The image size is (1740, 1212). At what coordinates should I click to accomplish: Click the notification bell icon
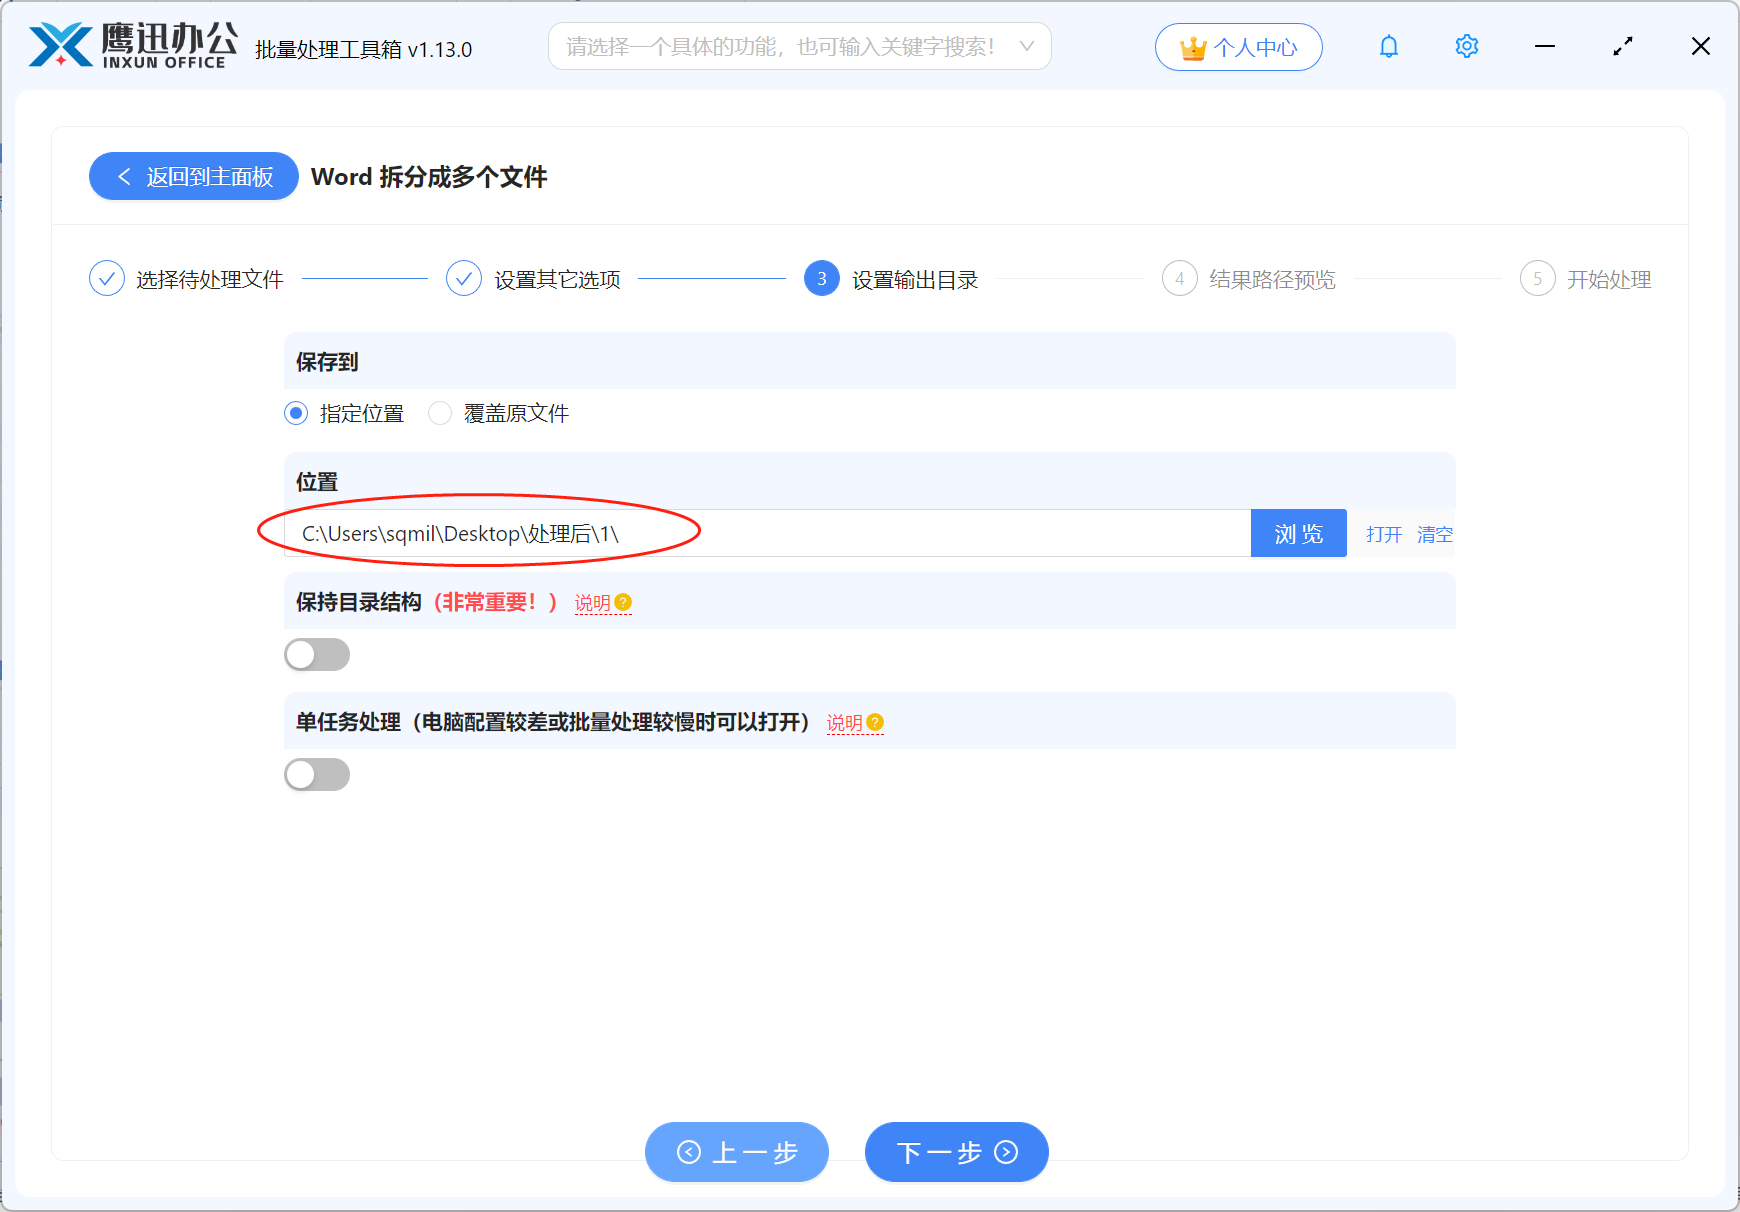pos(1388,46)
